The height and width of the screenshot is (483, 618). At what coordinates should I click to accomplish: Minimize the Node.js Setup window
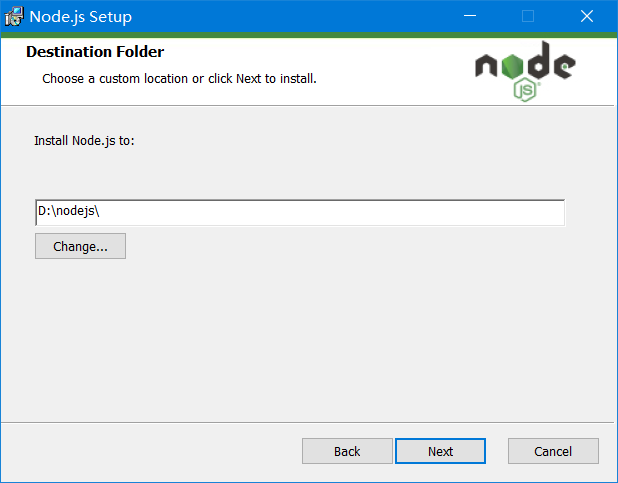click(470, 16)
